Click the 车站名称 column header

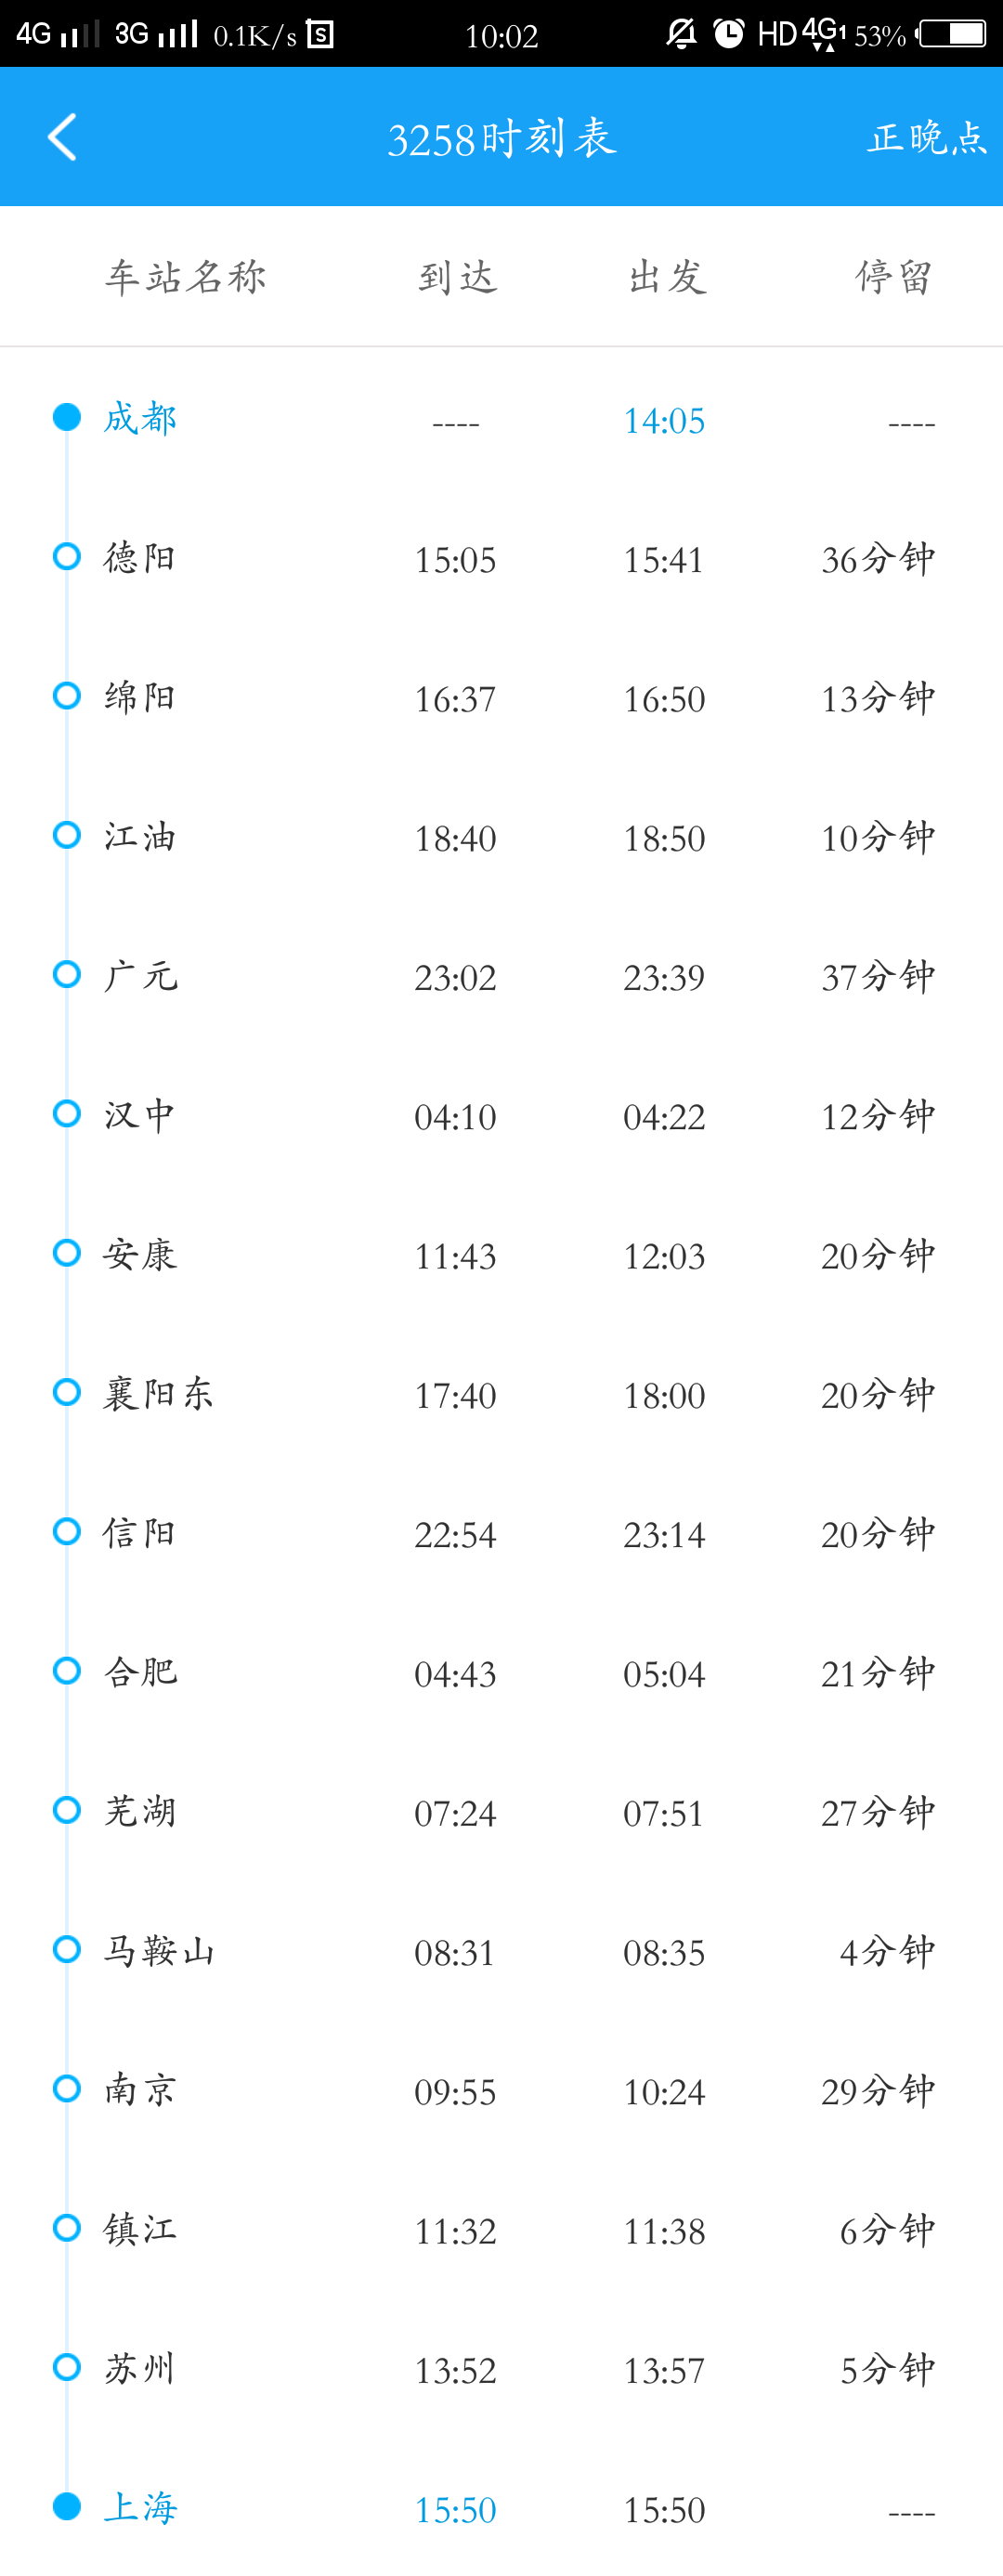click(186, 277)
